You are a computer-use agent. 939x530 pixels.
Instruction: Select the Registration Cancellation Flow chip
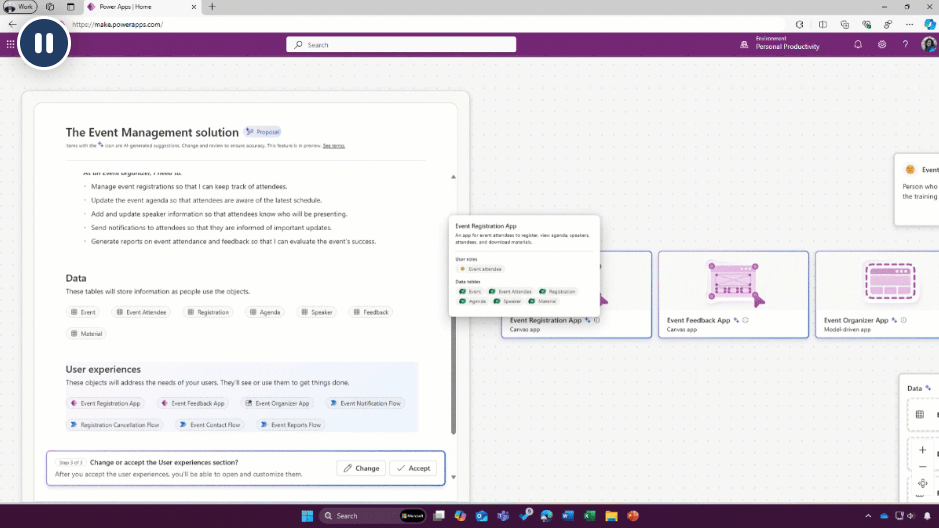pos(114,425)
